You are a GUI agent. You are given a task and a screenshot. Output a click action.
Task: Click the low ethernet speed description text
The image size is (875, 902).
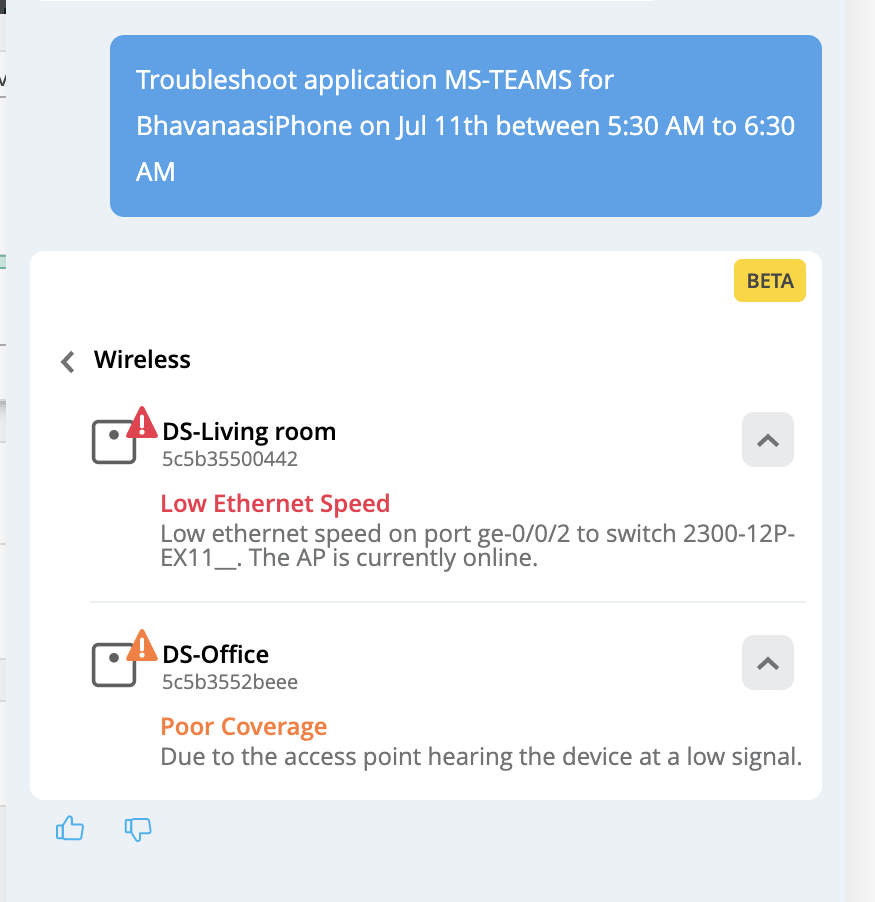tap(477, 545)
